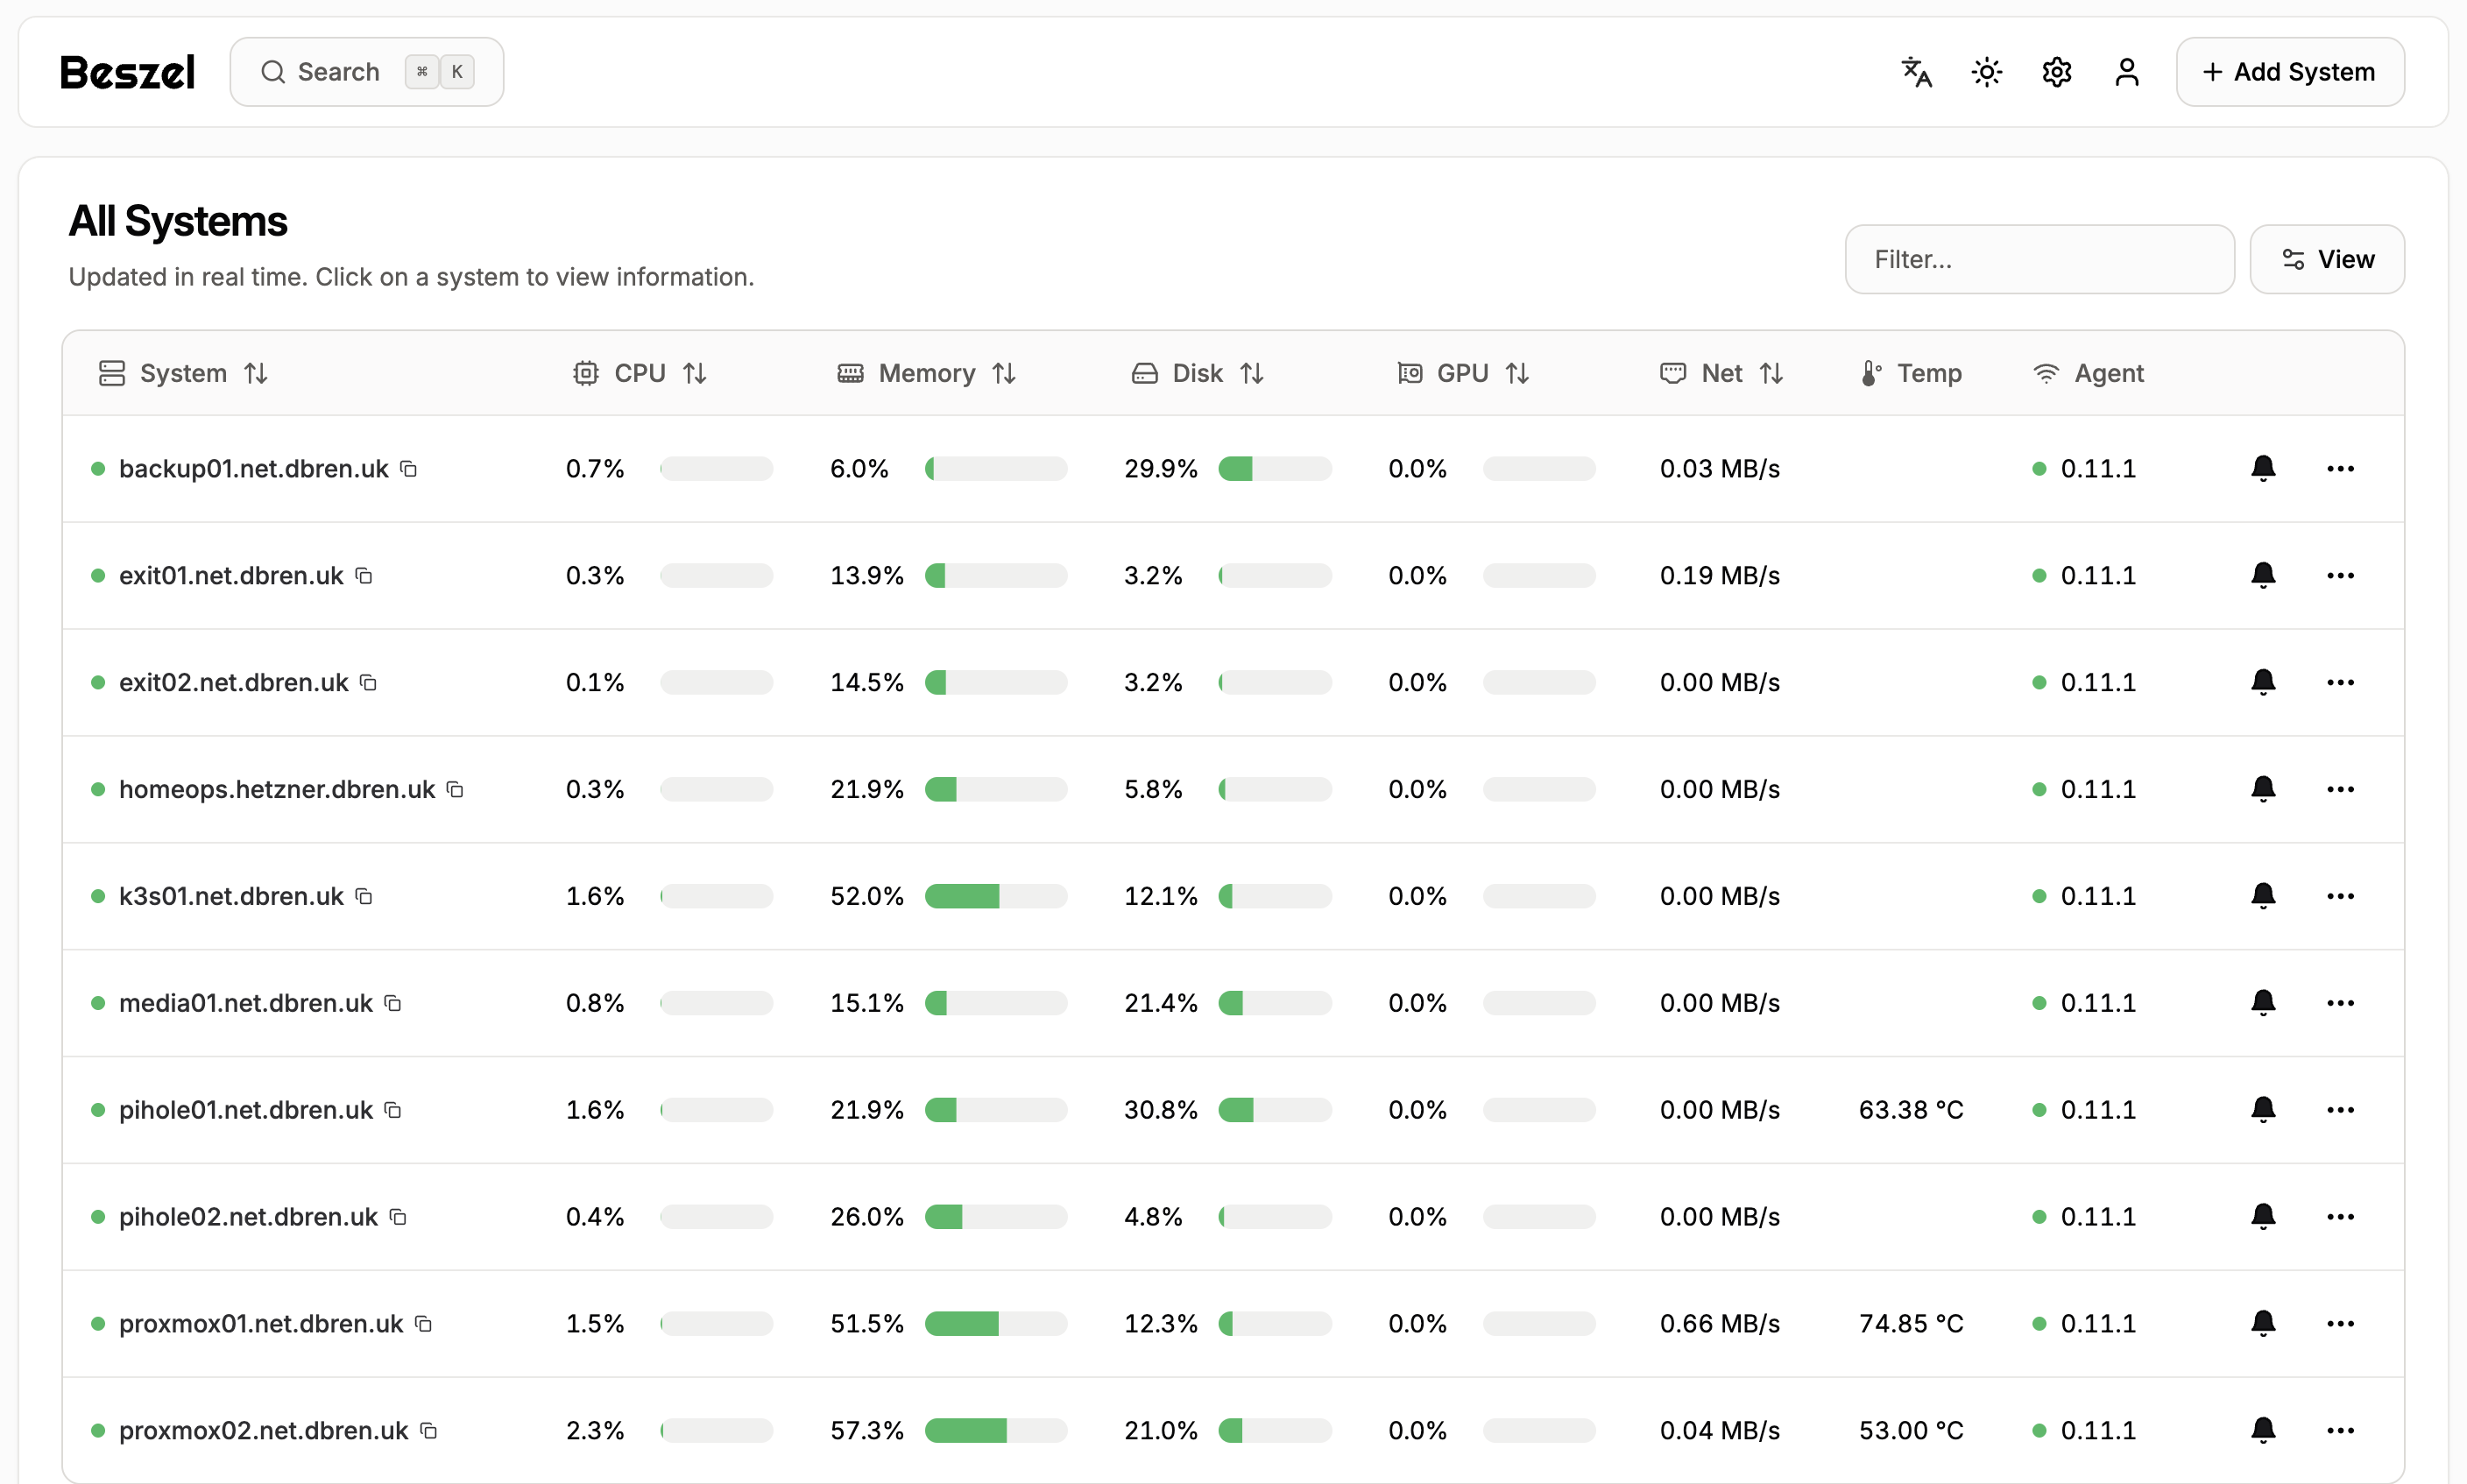Image resolution: width=2467 pixels, height=1484 pixels.
Task: Open the Search box in header
Action: tap(366, 72)
